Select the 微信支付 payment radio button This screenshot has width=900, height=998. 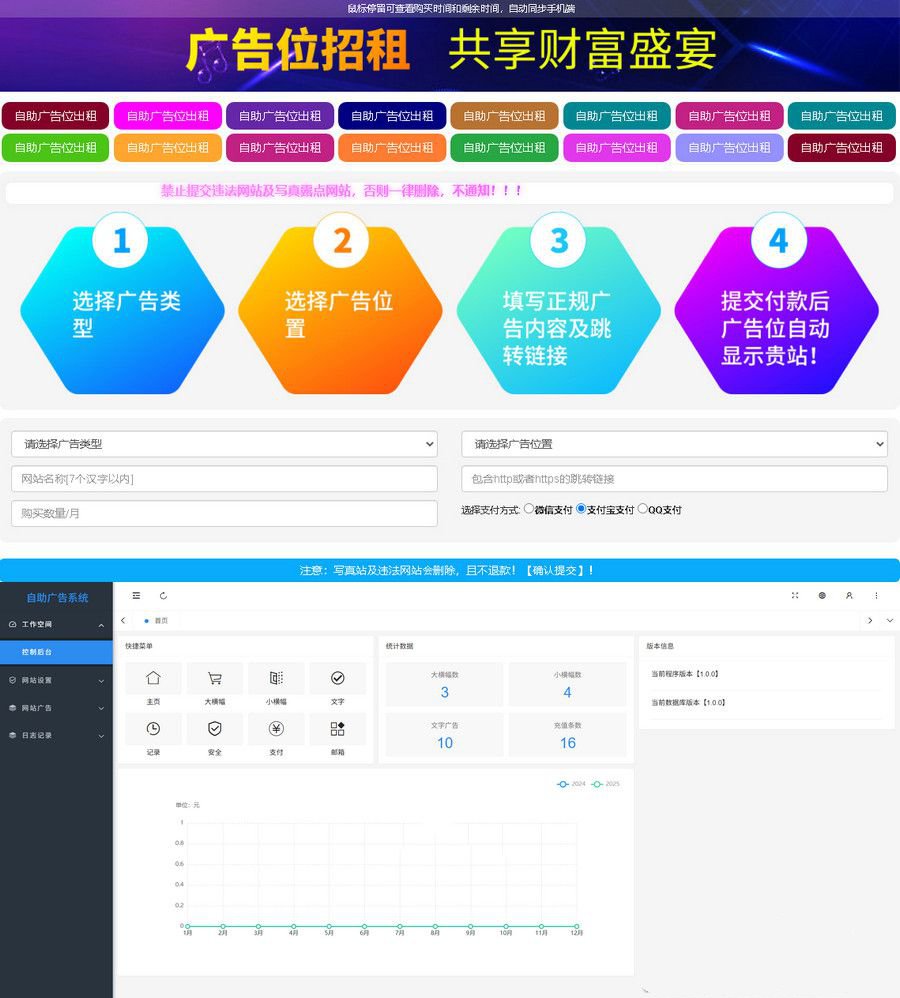click(x=529, y=509)
